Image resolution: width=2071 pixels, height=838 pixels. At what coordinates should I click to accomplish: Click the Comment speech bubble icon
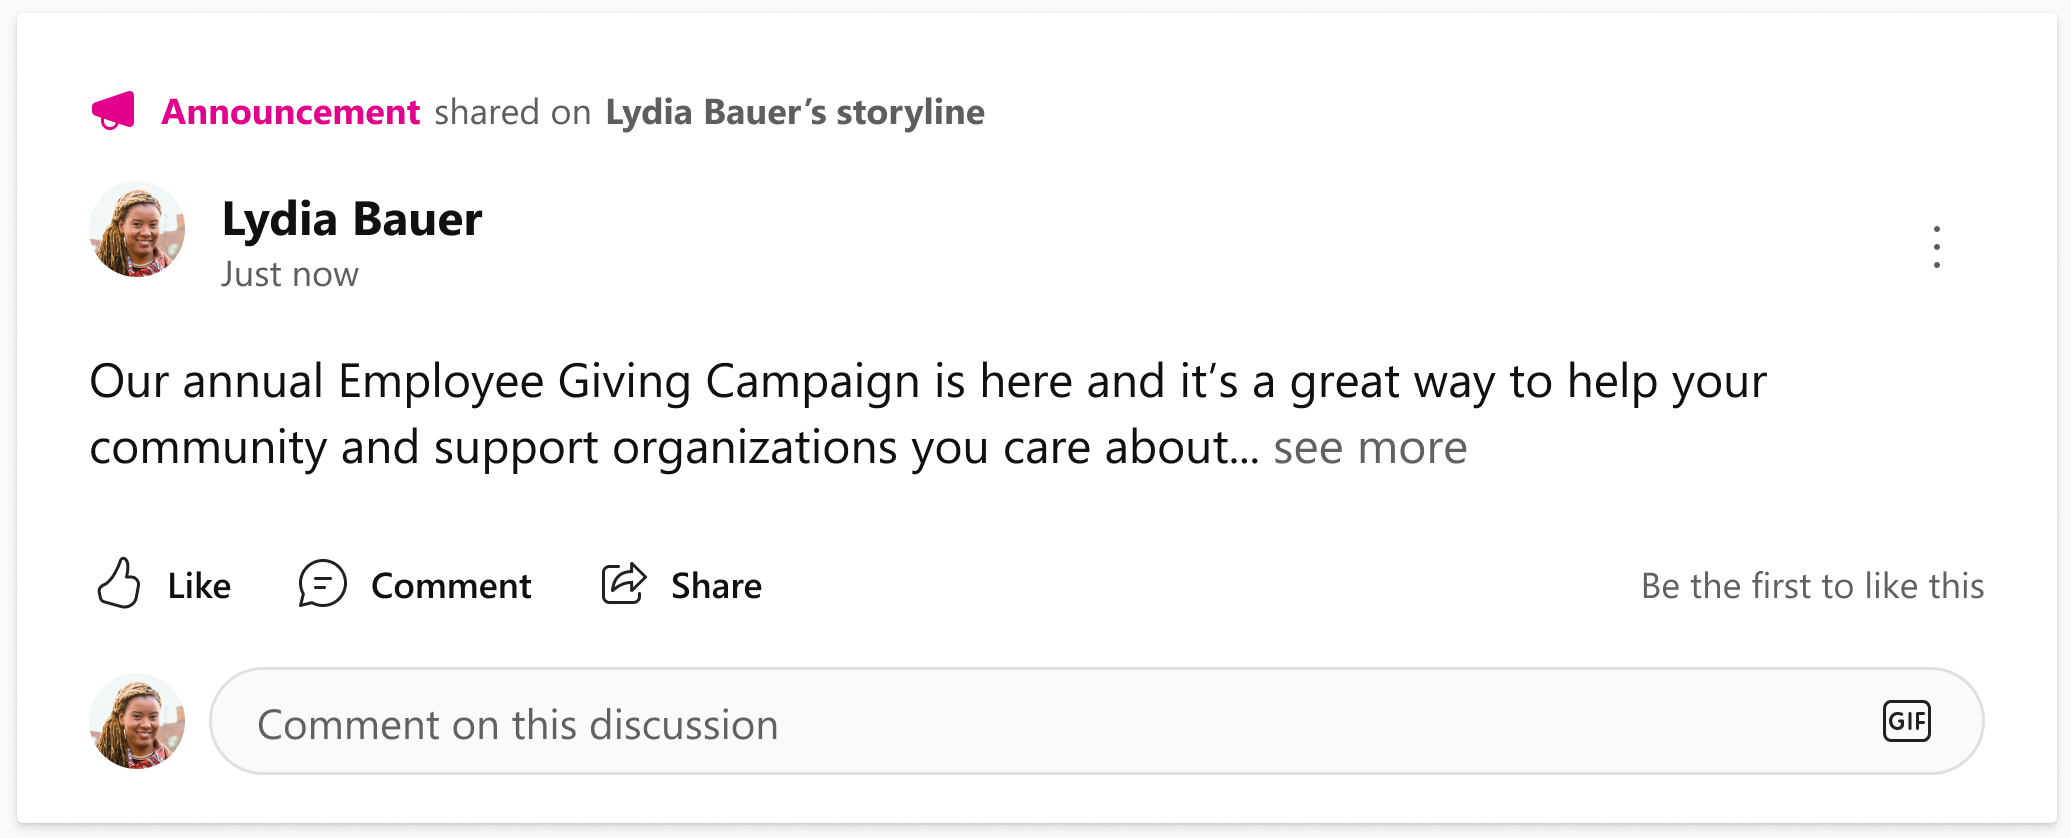pyautogui.click(x=322, y=584)
